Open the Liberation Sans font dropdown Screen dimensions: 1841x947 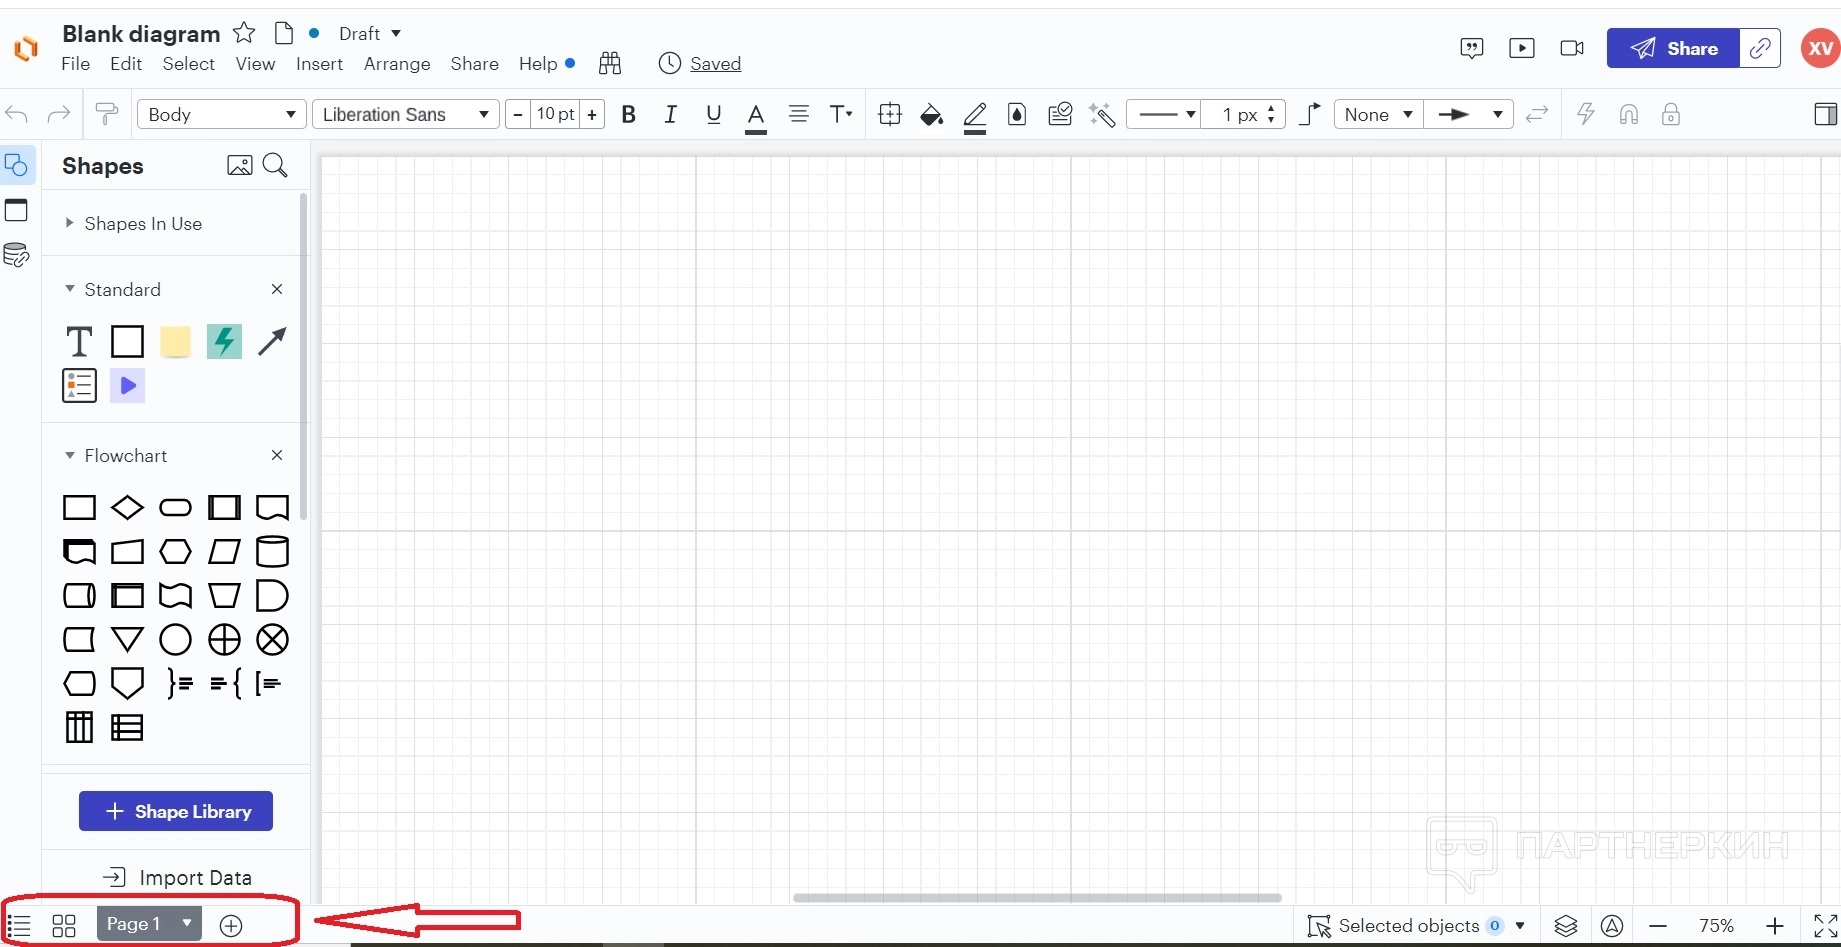point(406,115)
